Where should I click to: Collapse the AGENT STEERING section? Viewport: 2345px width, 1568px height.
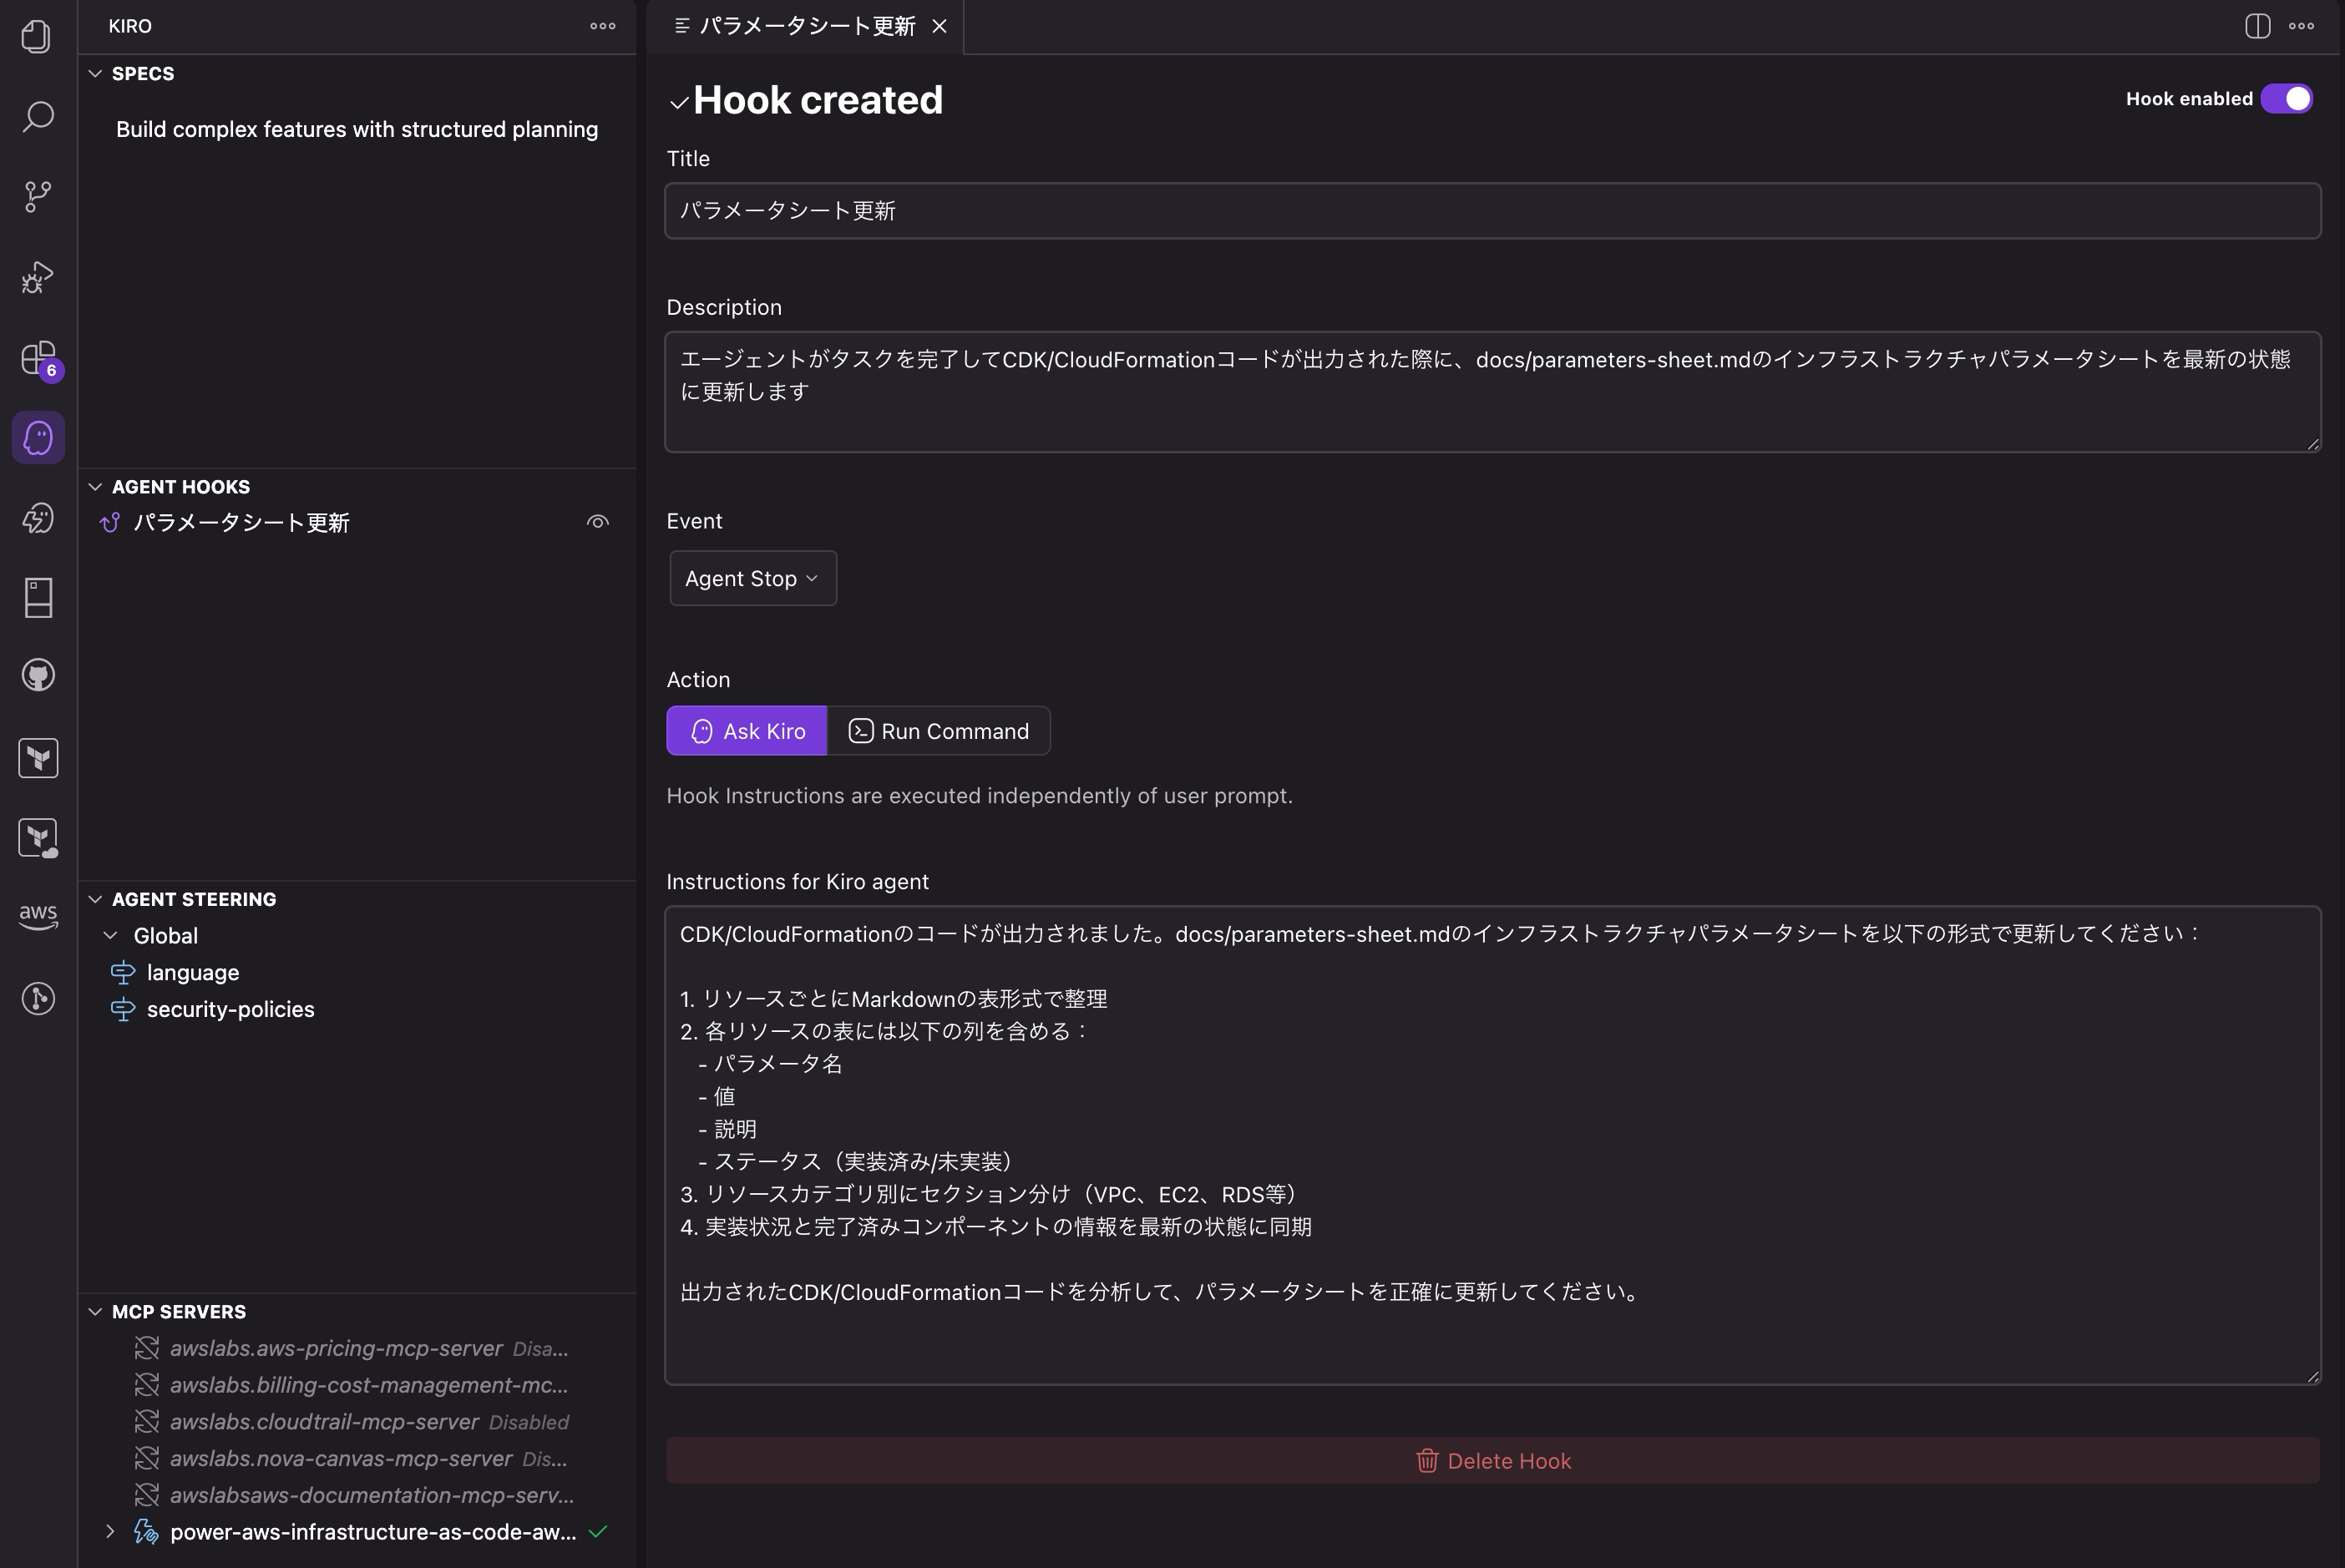click(x=96, y=898)
